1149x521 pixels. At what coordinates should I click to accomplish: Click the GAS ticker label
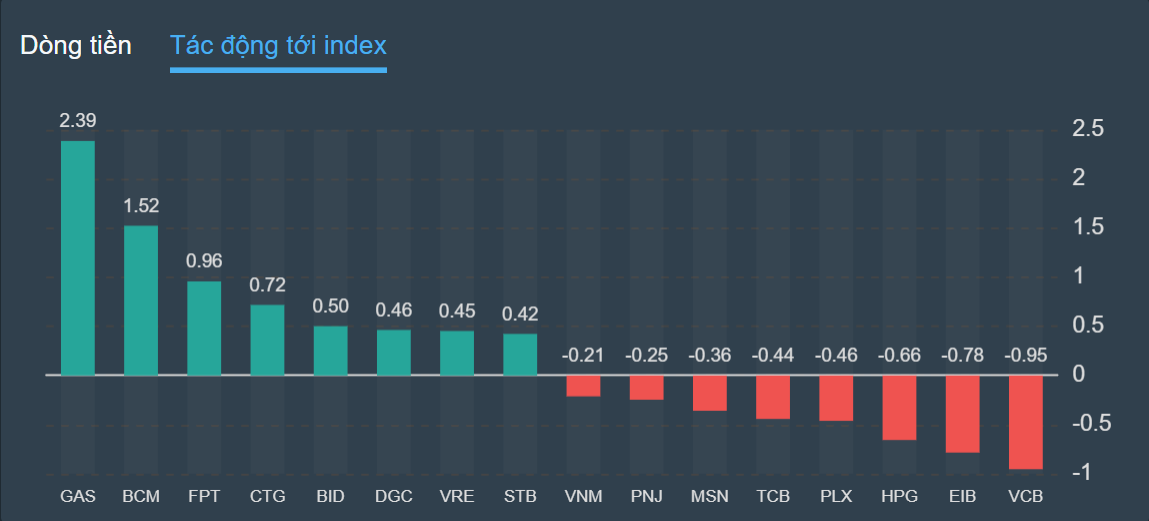78,496
